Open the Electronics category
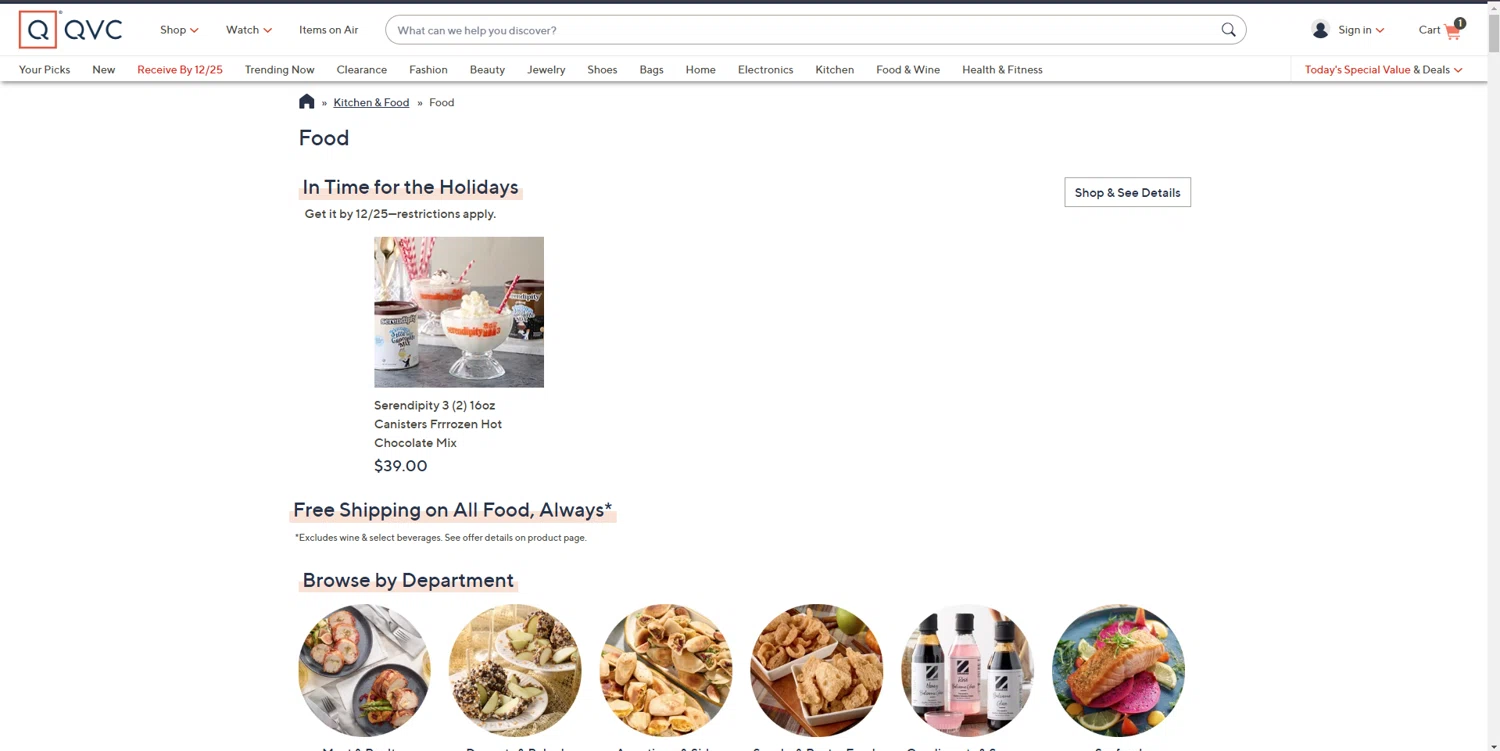 (x=765, y=70)
